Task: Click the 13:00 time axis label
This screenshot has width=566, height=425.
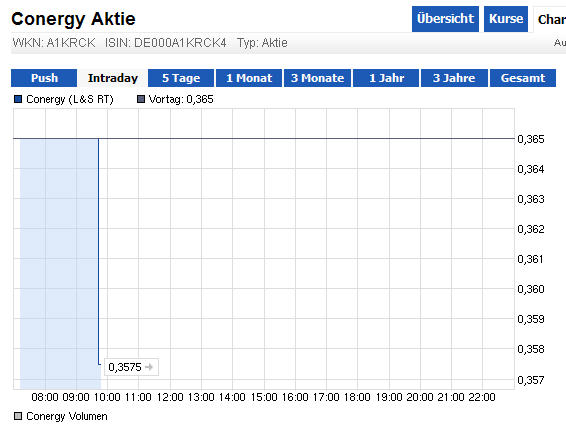Action: 201,397
